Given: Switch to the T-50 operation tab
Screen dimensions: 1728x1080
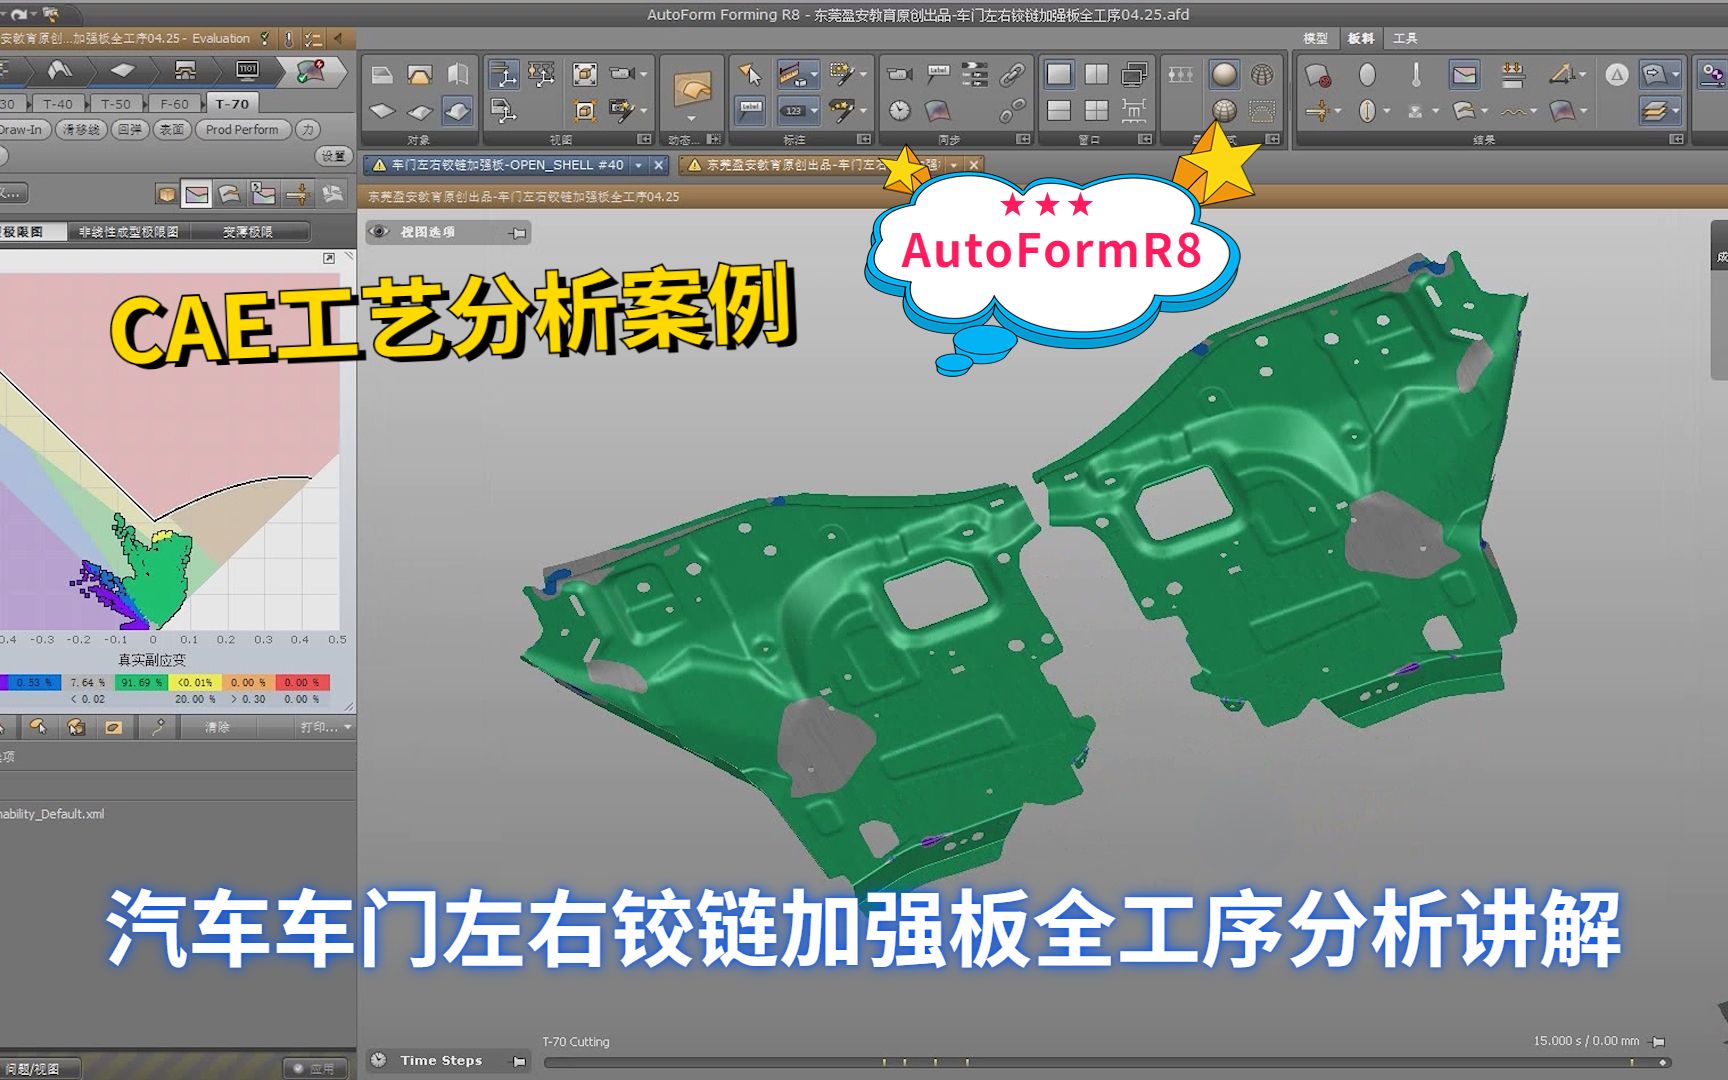Looking at the screenshot, I should coord(116,104).
